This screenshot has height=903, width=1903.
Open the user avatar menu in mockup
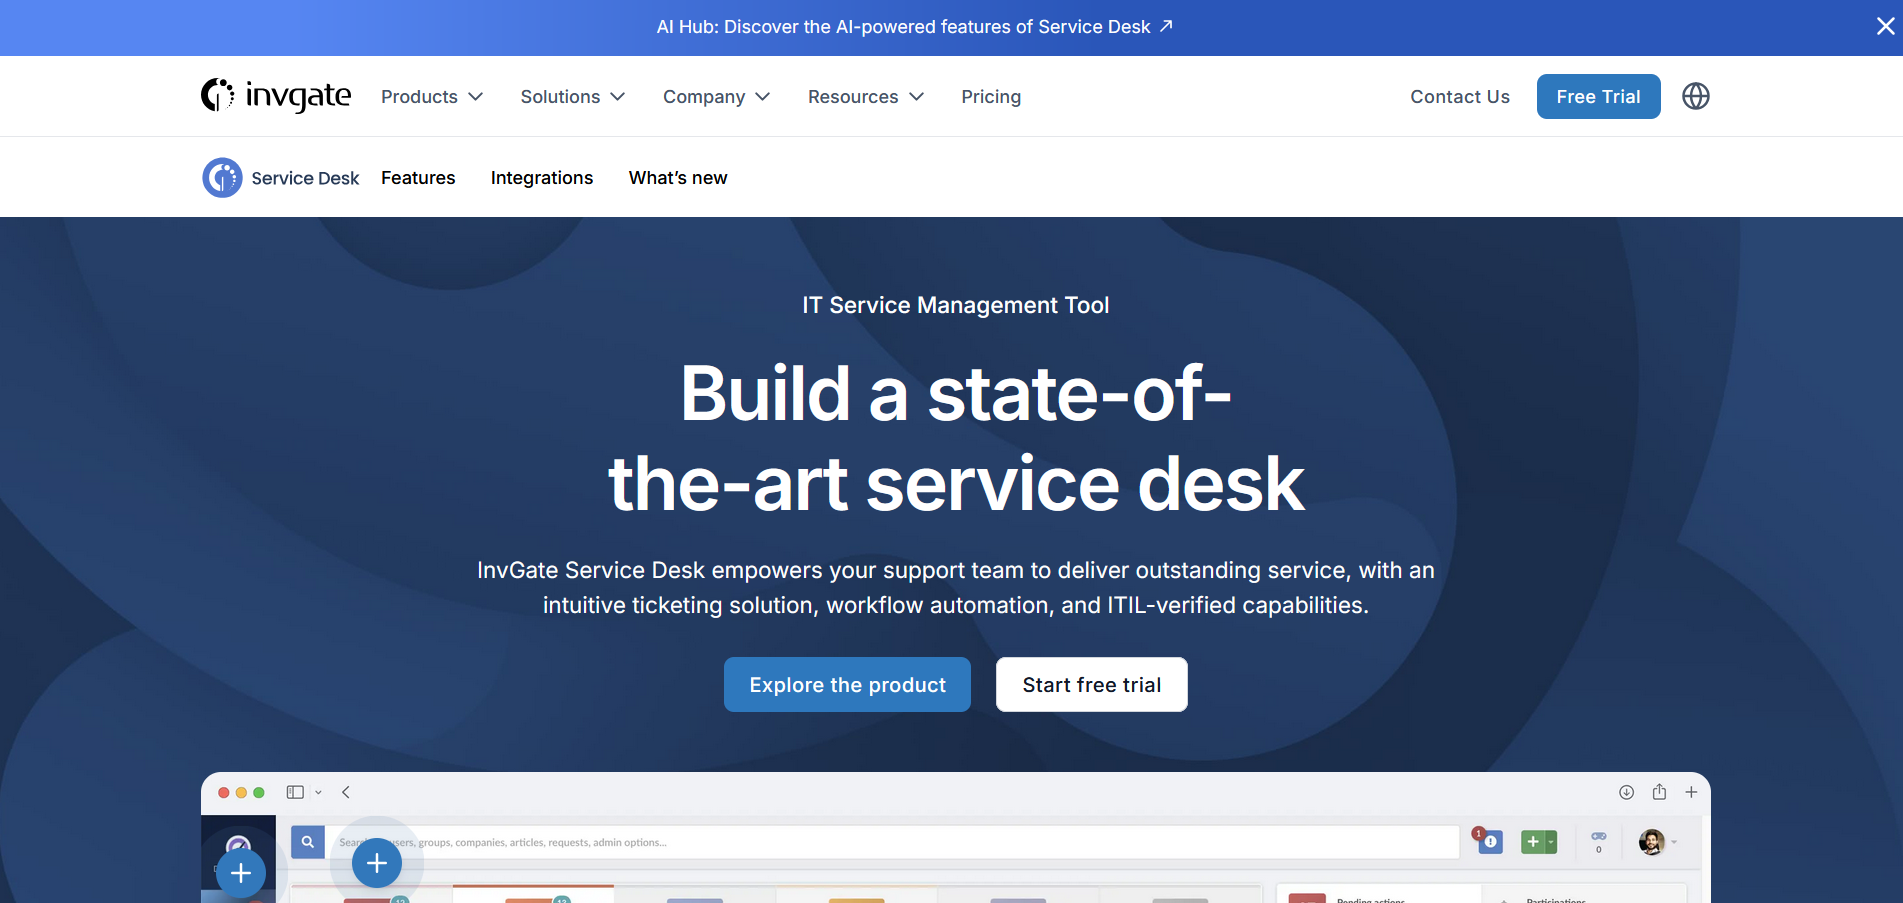coord(1657,842)
